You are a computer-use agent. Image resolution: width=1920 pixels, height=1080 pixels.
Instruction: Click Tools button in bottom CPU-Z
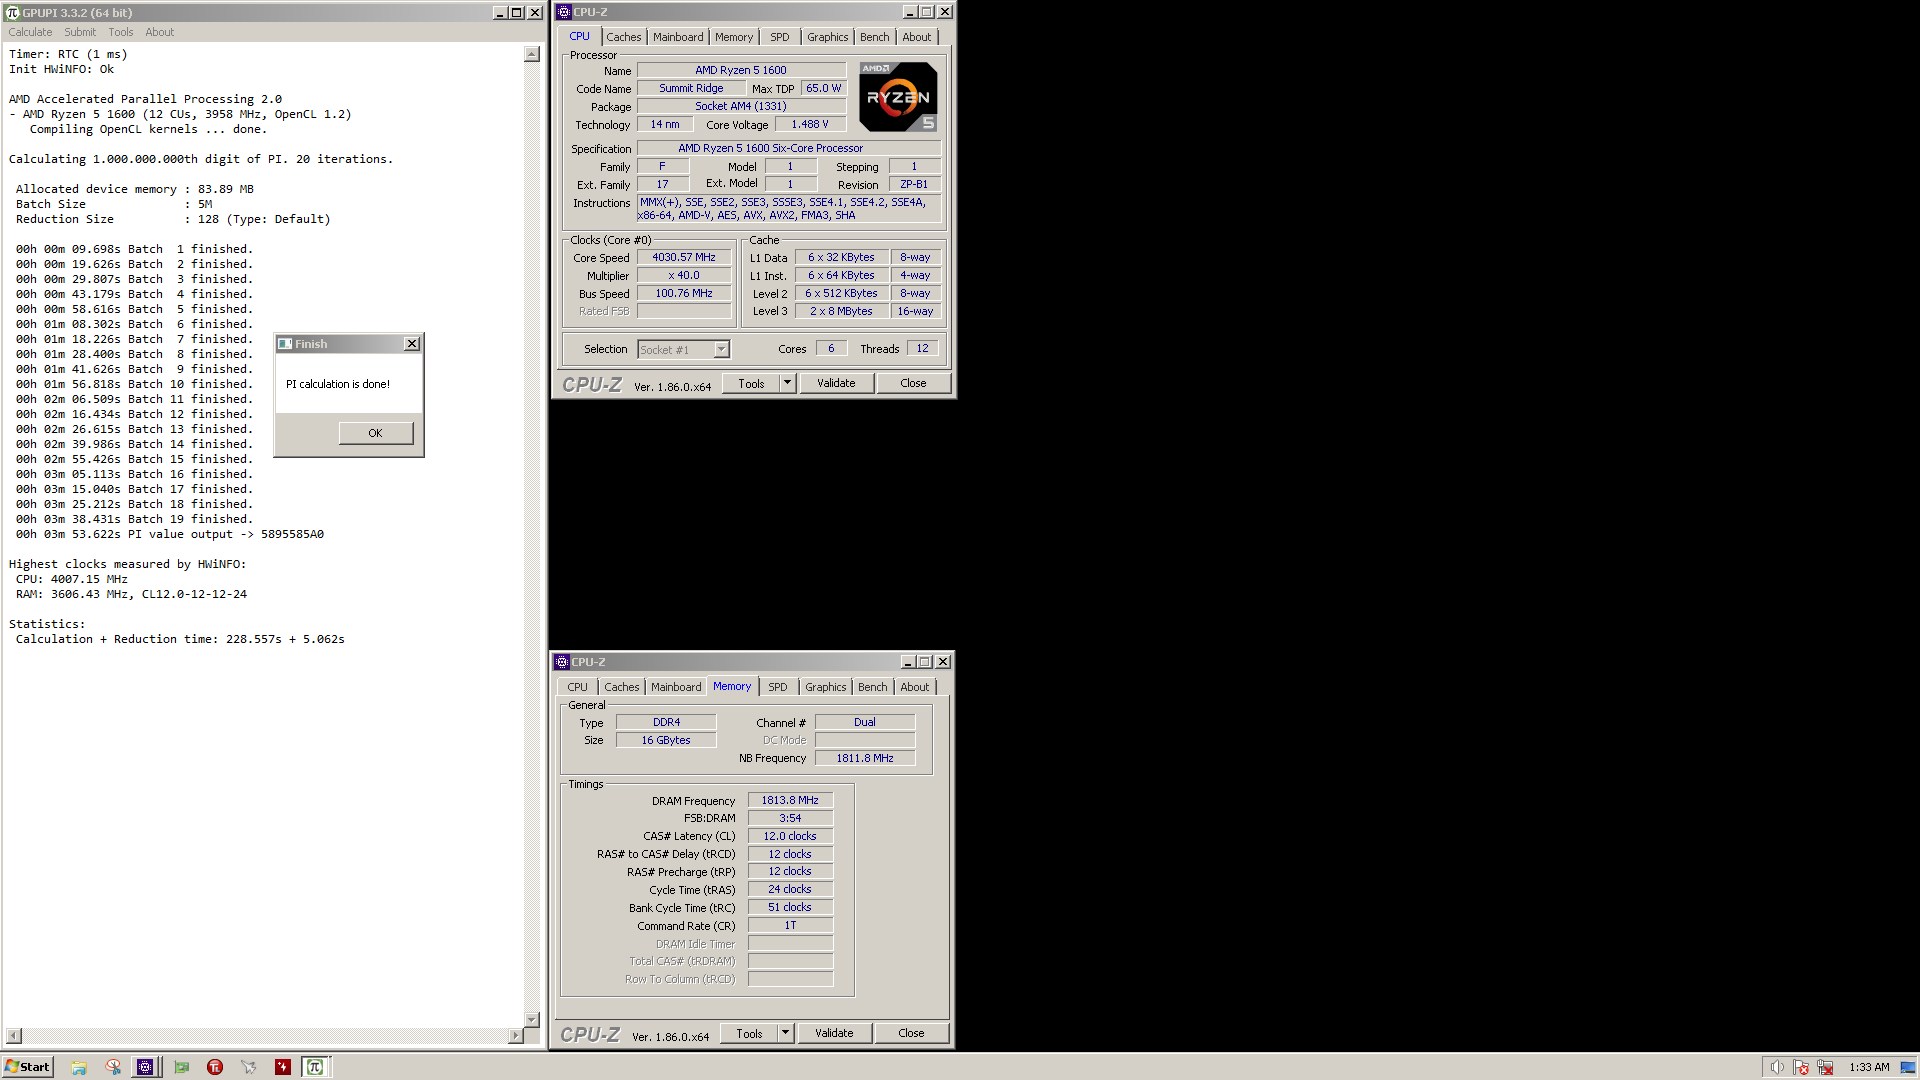pos(749,1033)
